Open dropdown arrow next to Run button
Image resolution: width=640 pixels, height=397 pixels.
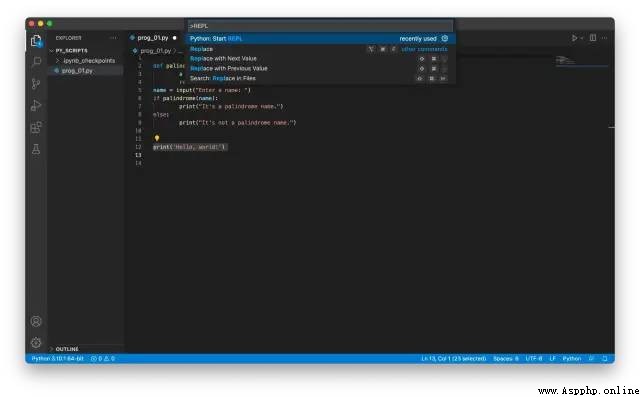[x=582, y=38]
